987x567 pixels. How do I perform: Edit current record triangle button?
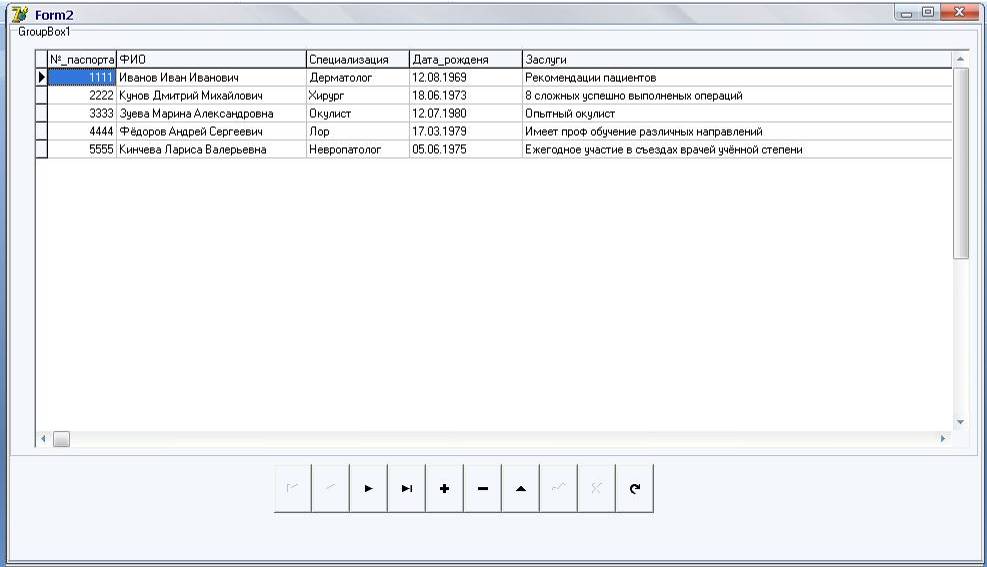tap(521, 488)
